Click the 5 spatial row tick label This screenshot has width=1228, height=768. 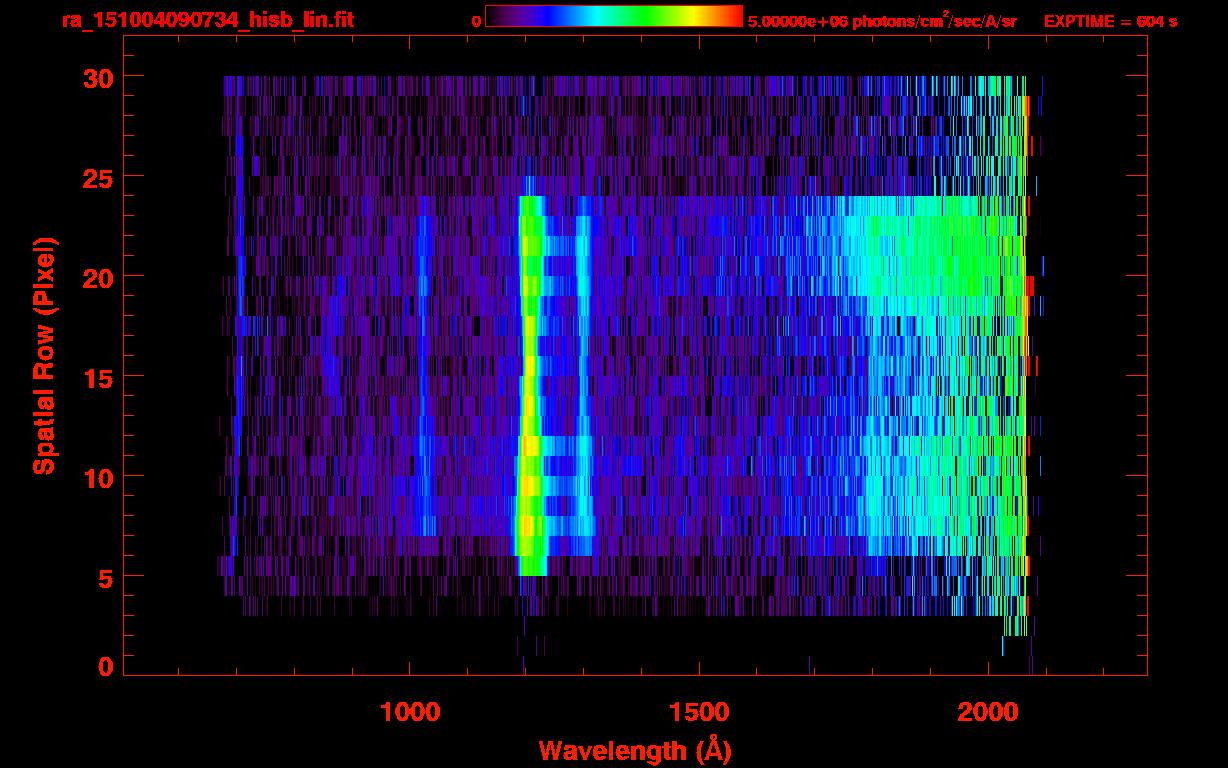pos(105,577)
